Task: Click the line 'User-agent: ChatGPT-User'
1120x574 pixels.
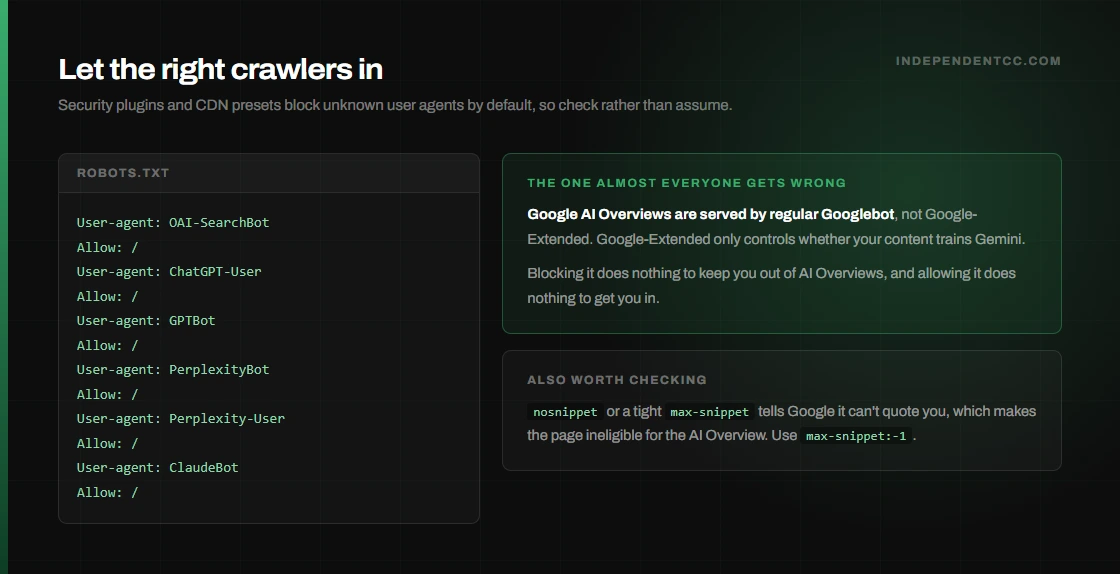Action: pyautogui.click(x=169, y=271)
